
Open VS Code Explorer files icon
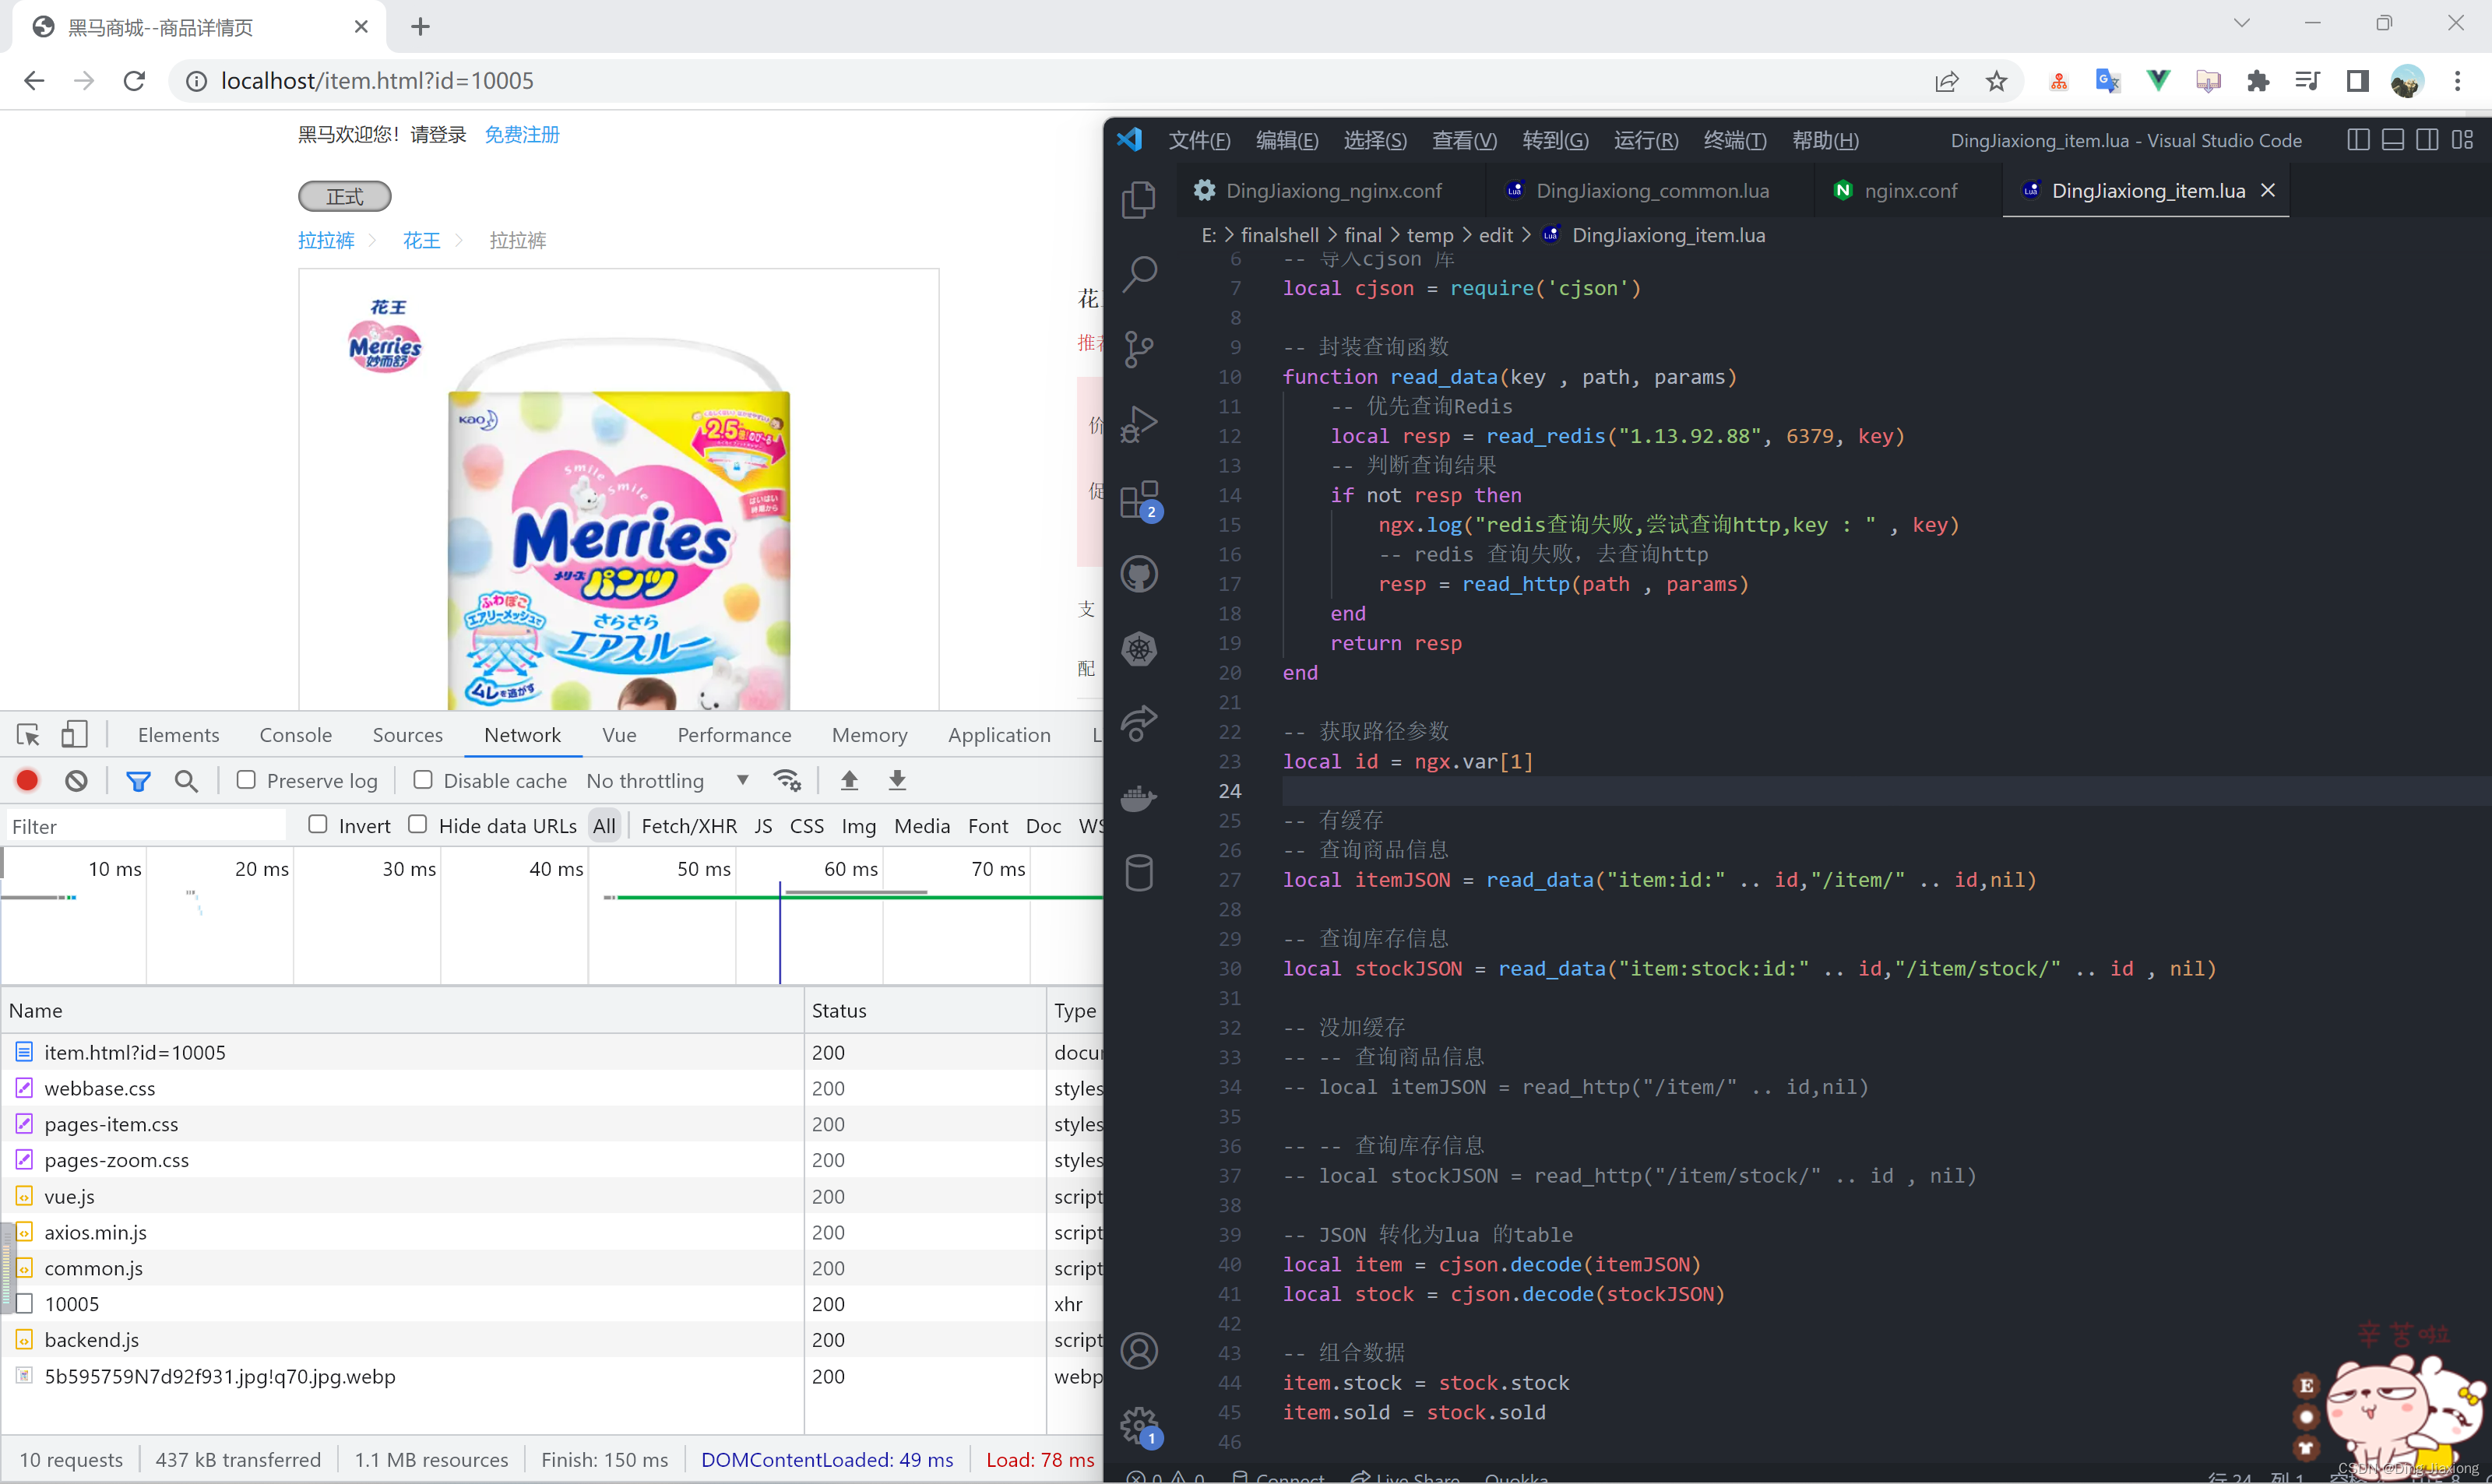1139,200
